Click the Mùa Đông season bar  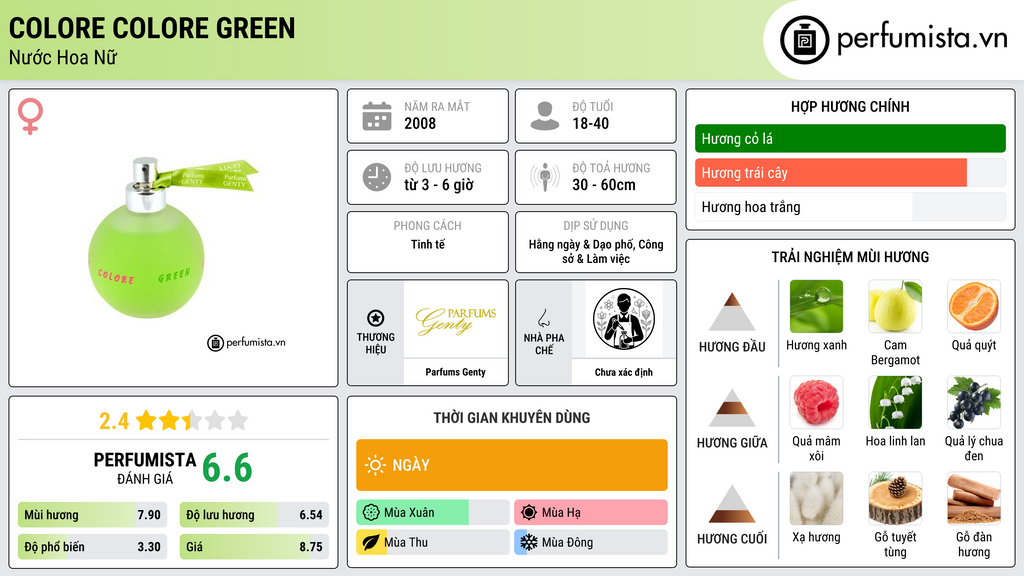point(590,542)
